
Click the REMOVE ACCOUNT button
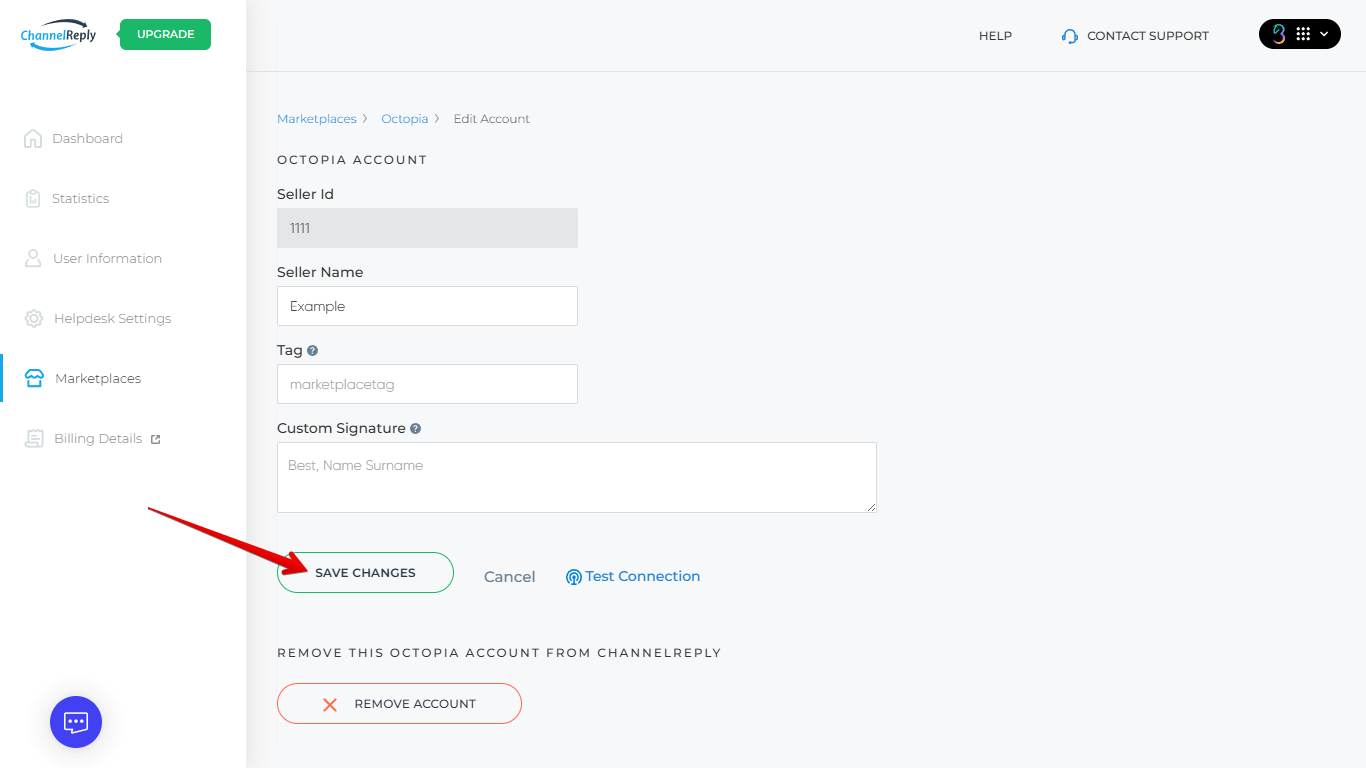click(x=399, y=703)
